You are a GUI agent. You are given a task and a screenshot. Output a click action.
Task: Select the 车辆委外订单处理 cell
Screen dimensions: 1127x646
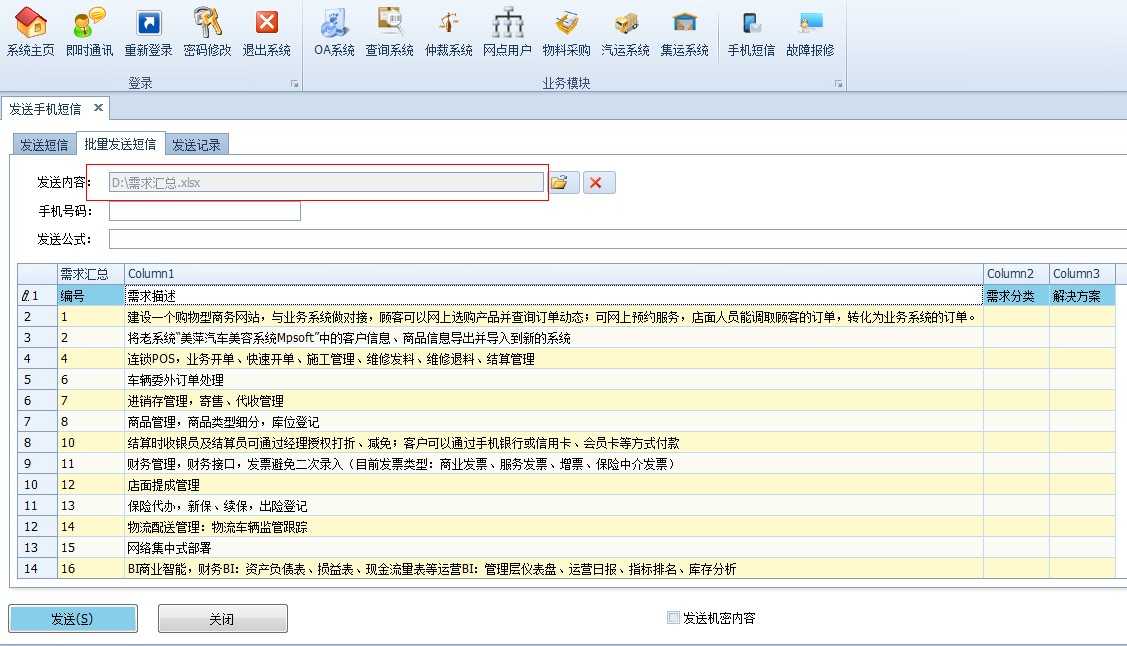(x=553, y=379)
